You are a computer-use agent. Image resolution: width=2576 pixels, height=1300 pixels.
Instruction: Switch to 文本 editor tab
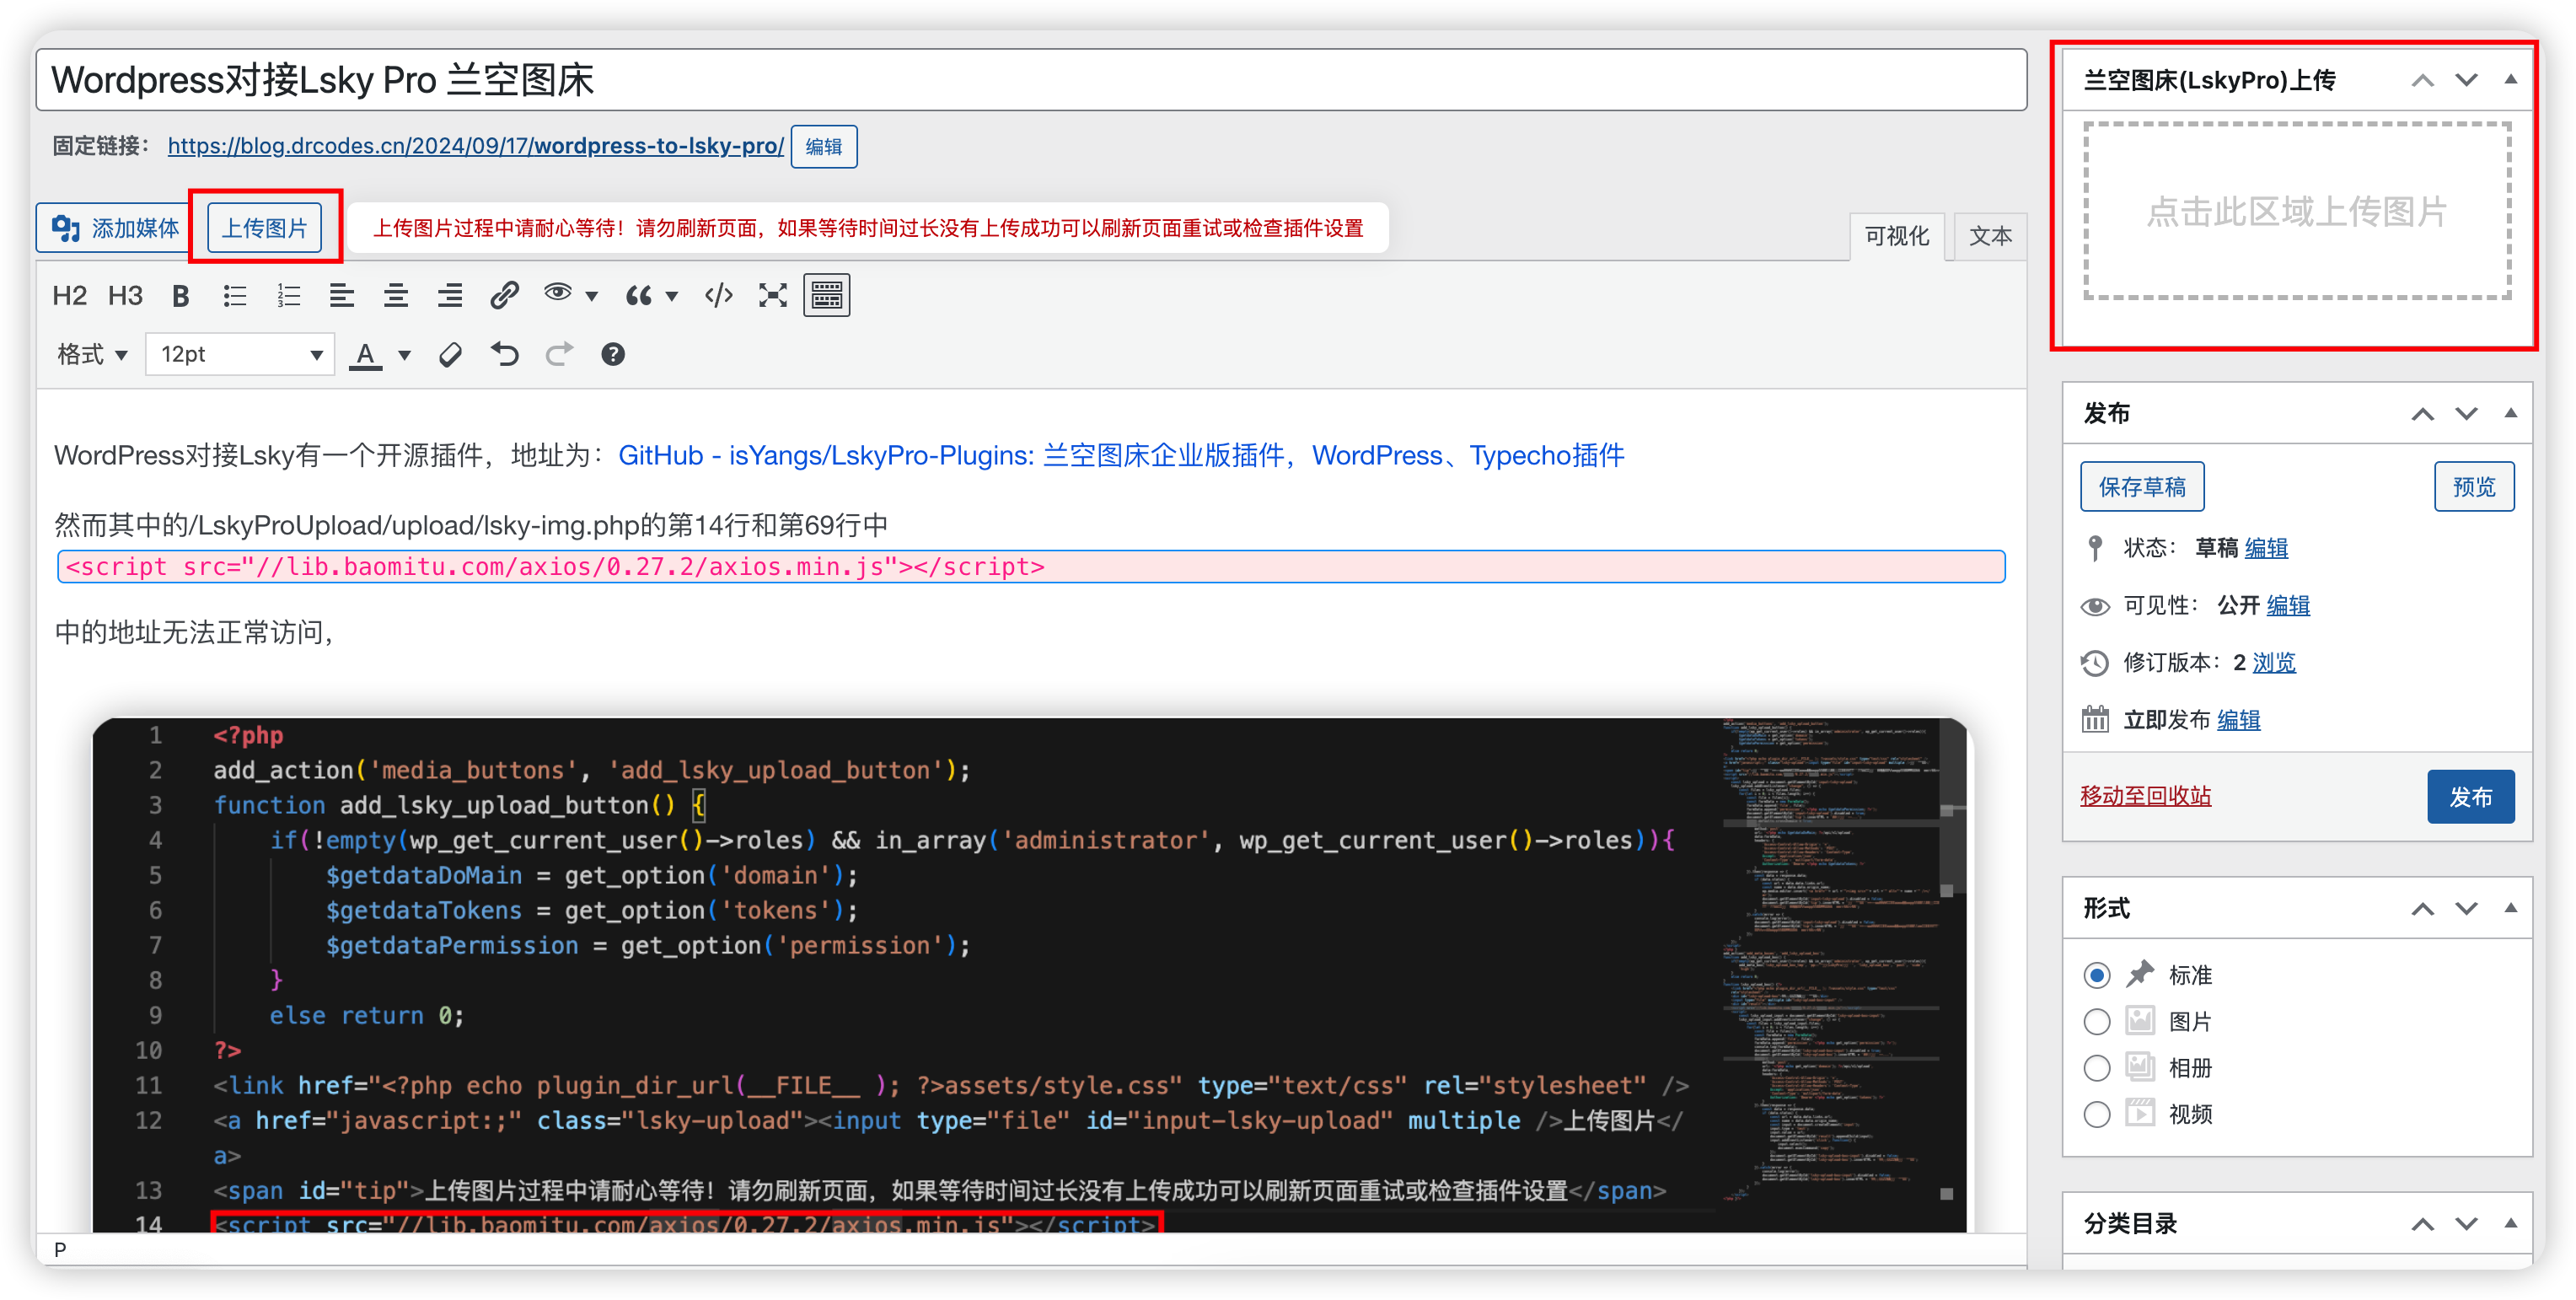point(1989,232)
